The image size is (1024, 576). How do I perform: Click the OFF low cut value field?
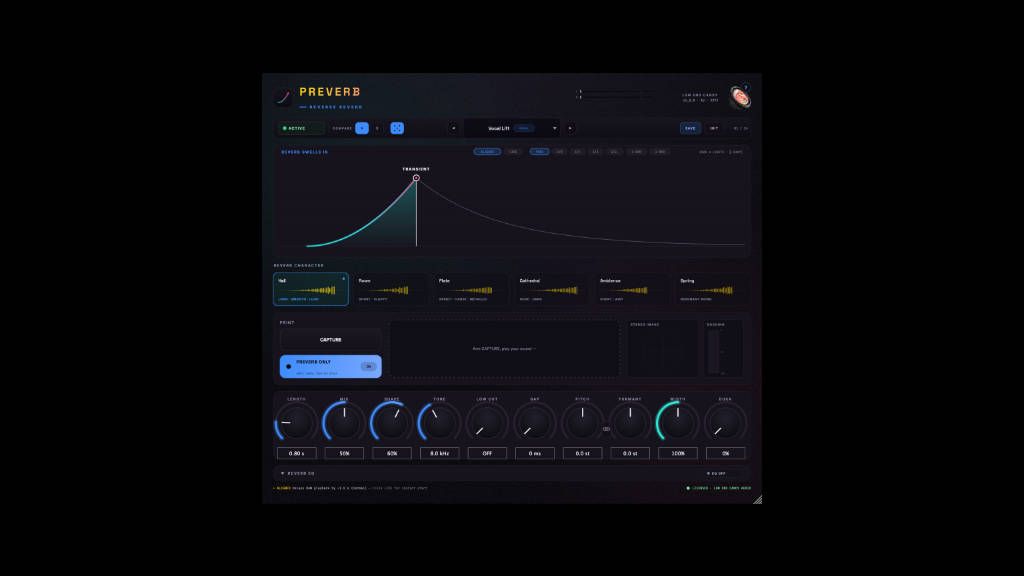[487, 453]
